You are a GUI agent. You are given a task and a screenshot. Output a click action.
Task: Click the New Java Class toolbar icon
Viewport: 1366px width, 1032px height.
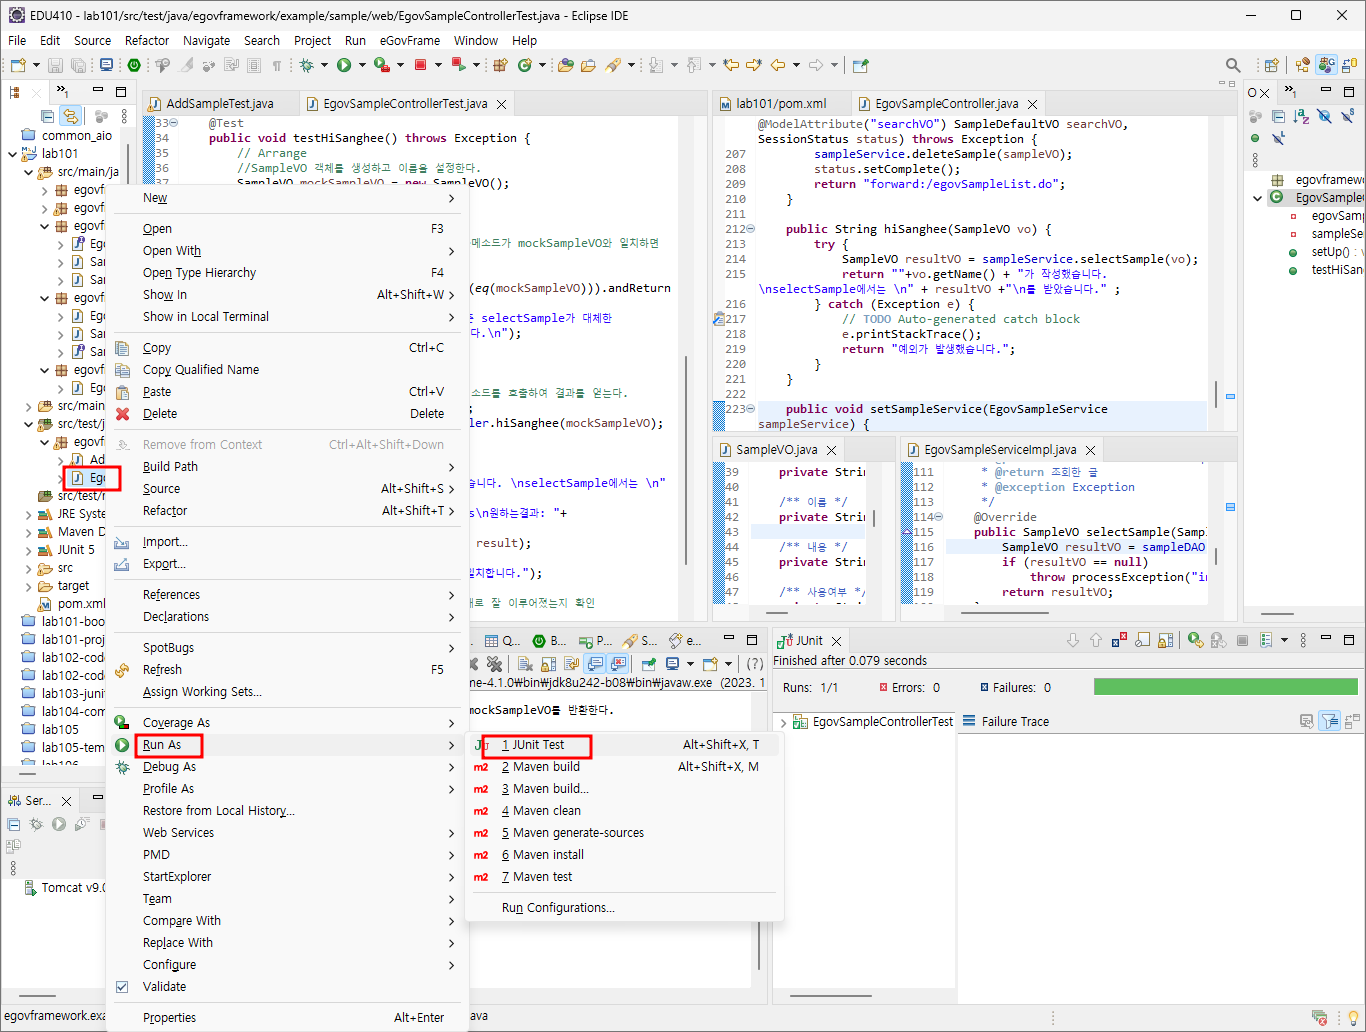[525, 65]
